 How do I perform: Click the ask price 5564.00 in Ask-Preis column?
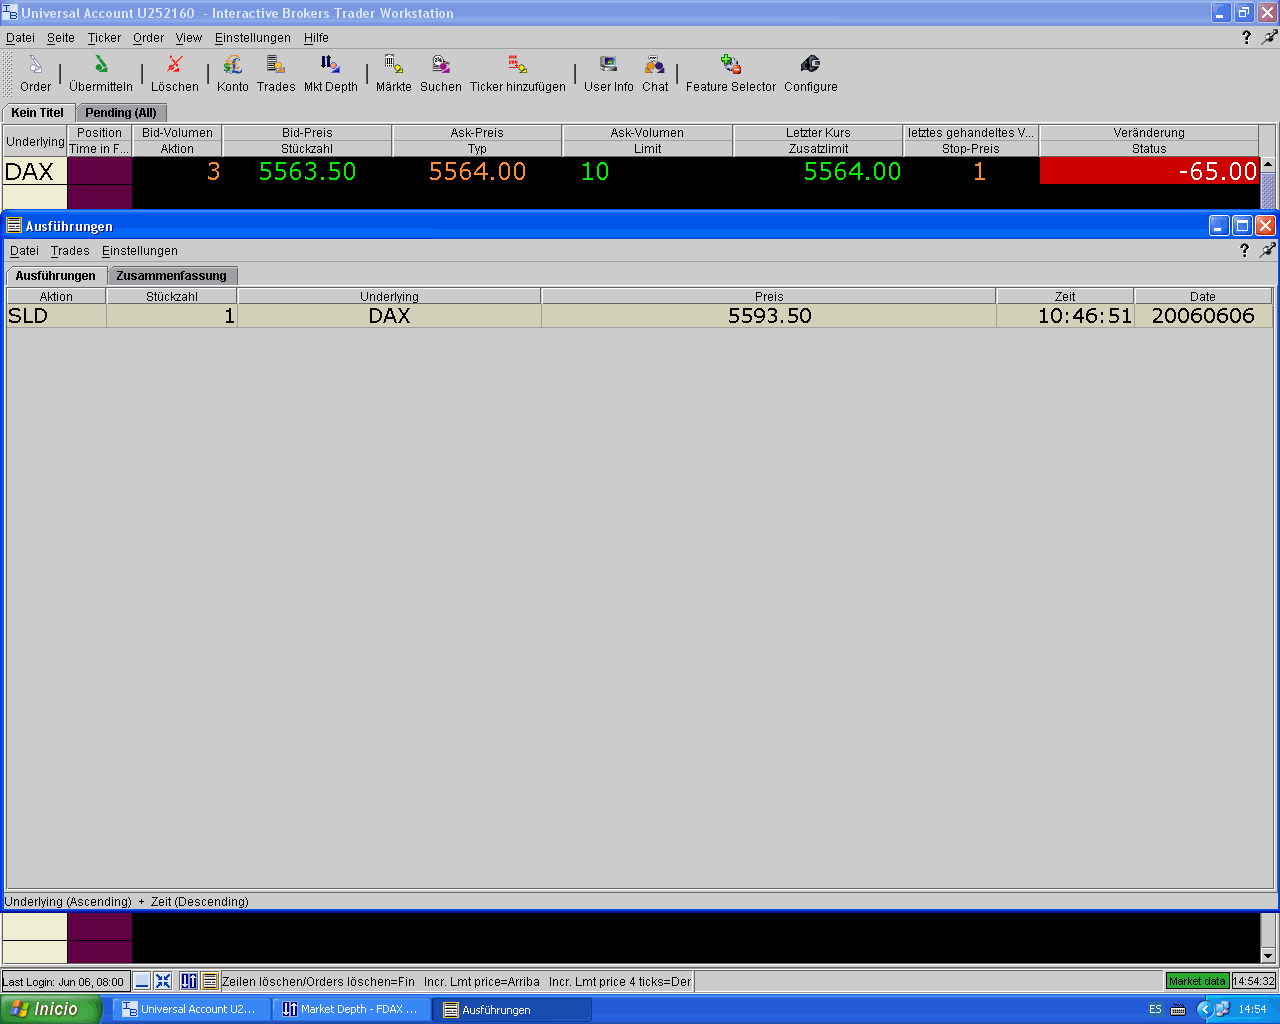[x=477, y=171]
